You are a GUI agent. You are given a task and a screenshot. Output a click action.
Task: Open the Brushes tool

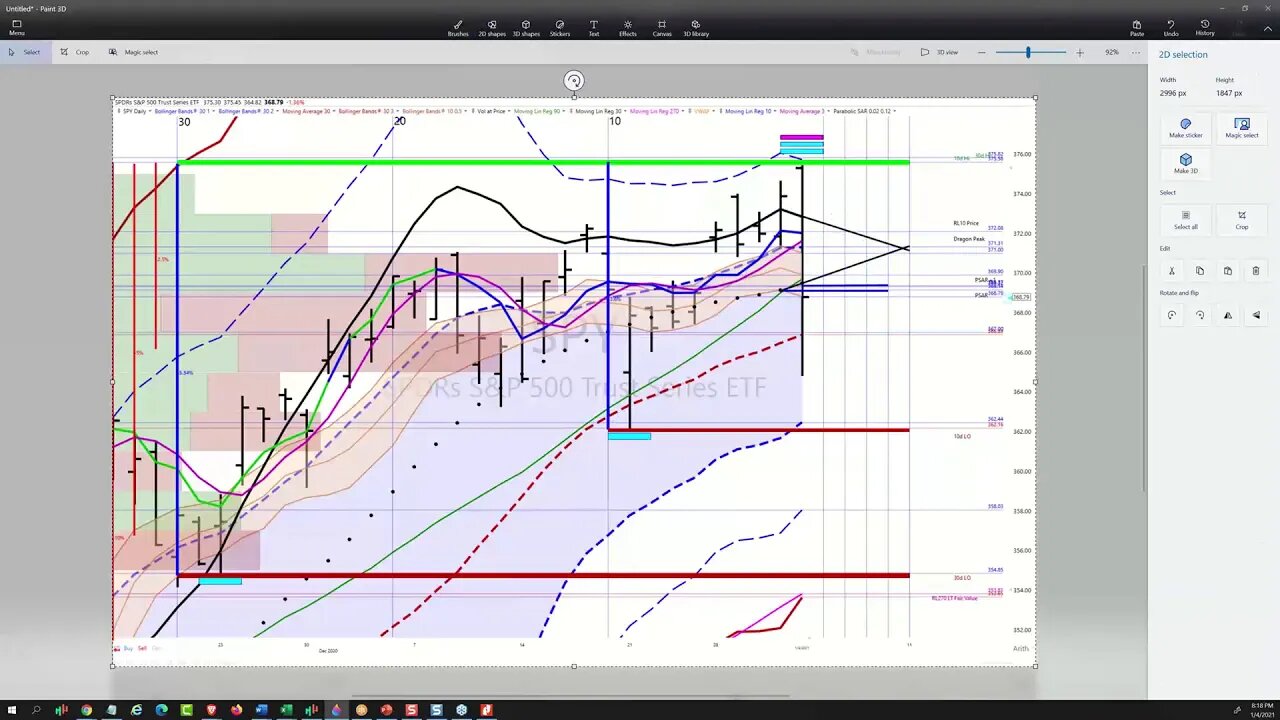tap(458, 28)
